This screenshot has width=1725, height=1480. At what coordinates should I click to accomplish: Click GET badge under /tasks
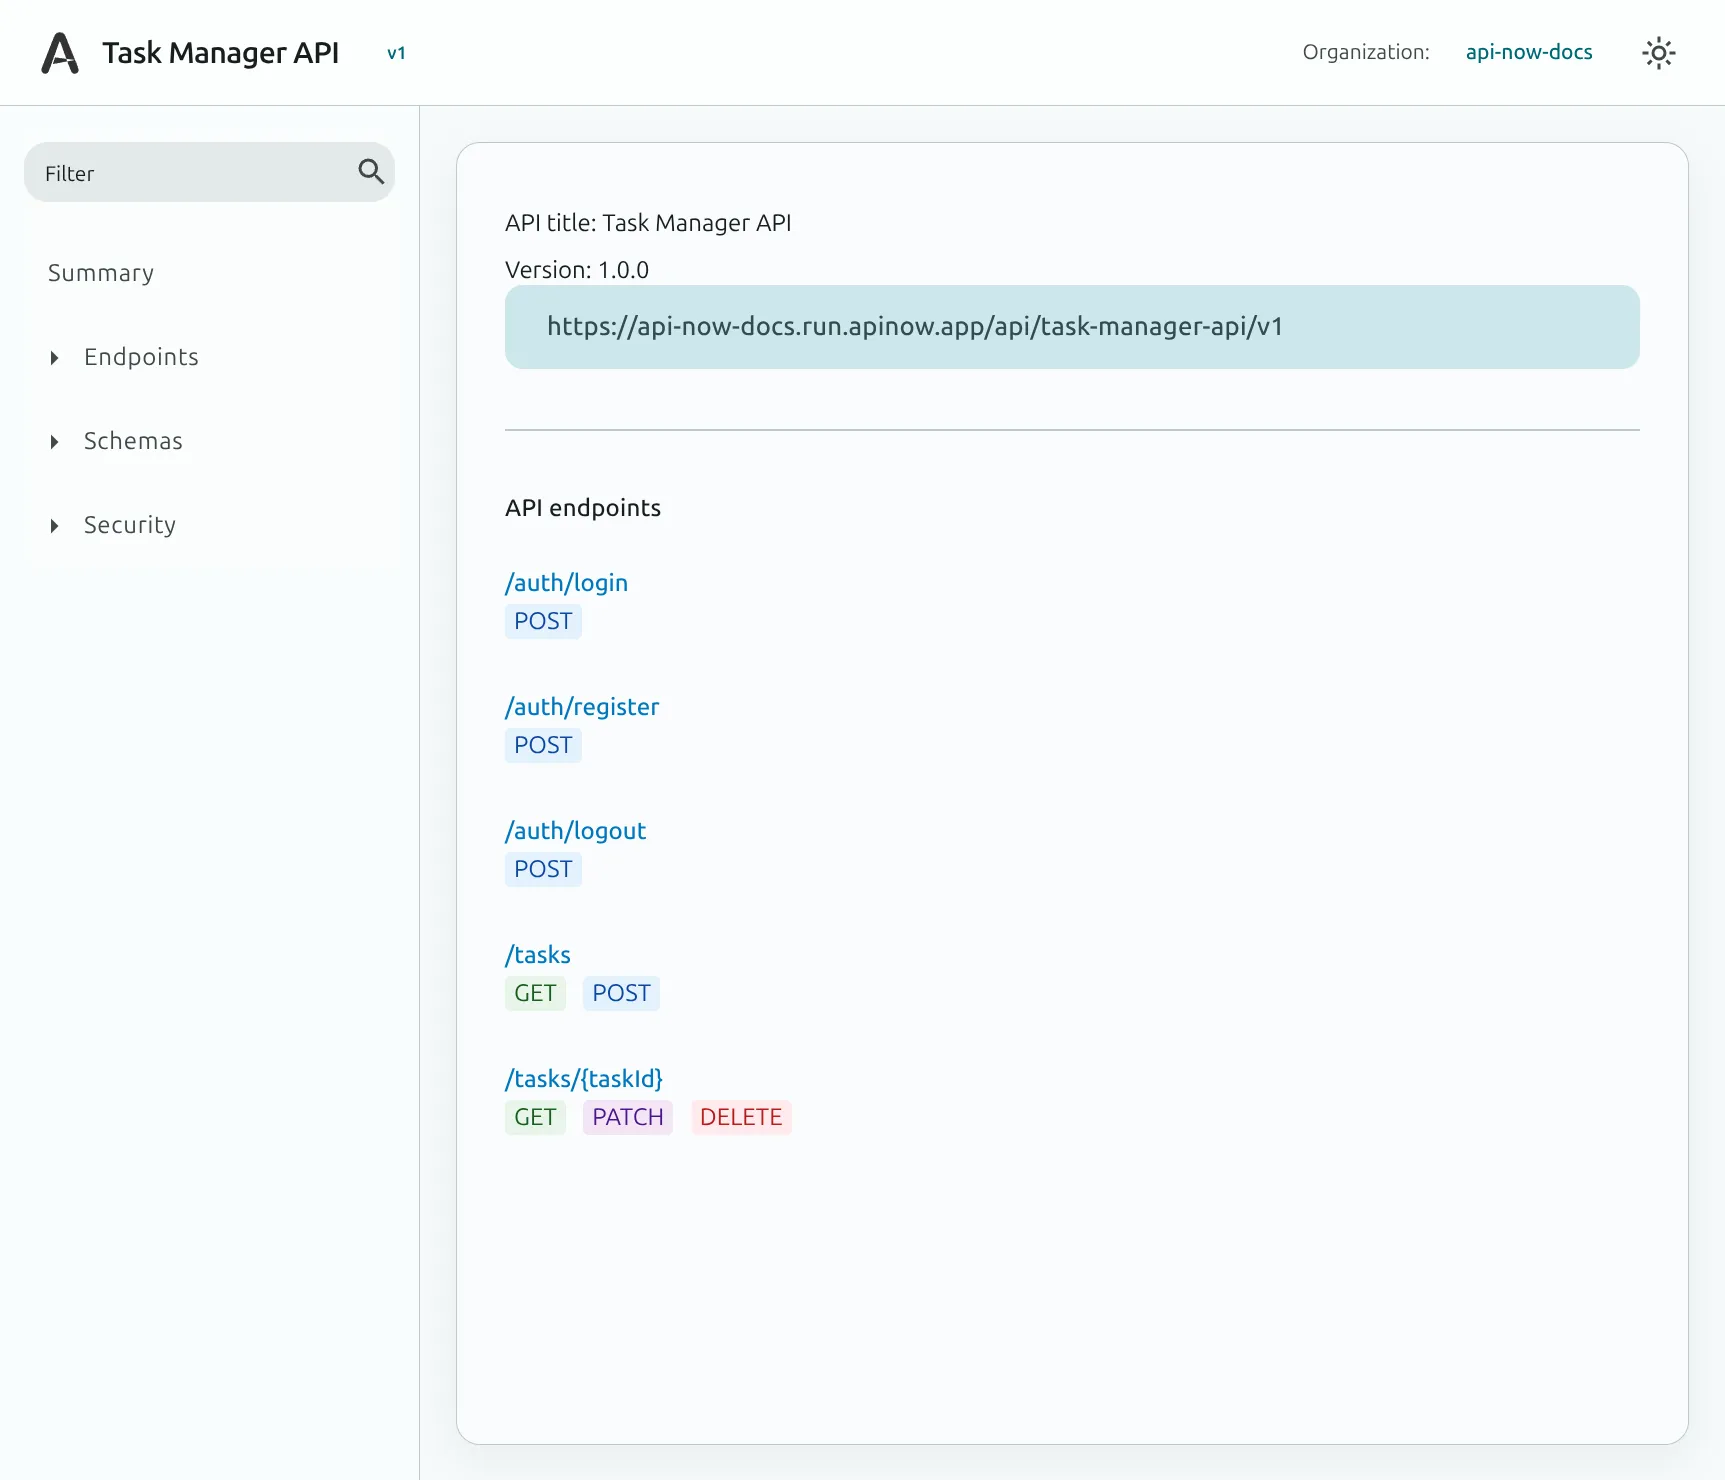535,993
